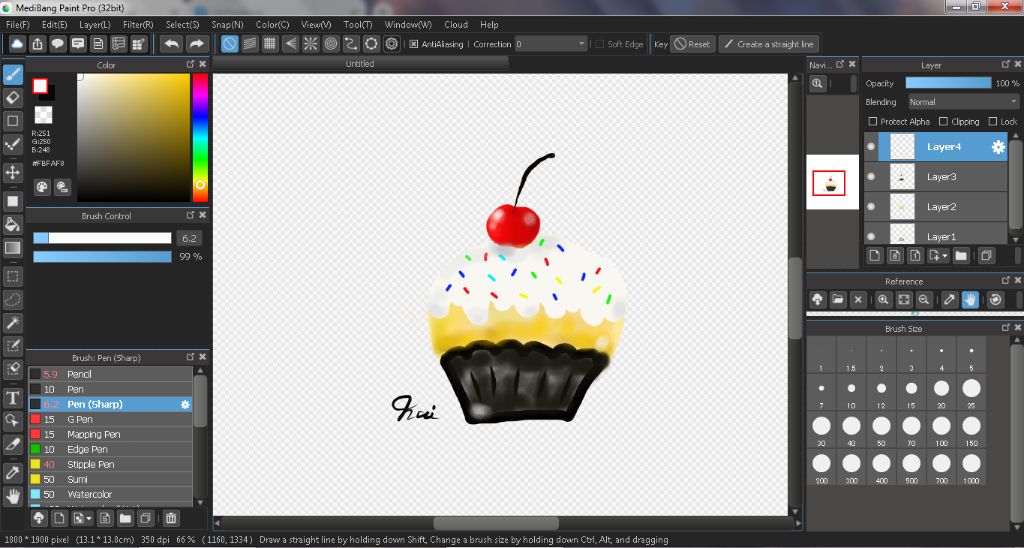1024x548 pixels.
Task: Adjust the brush size slider
Action: pyautogui.click(x=103, y=238)
